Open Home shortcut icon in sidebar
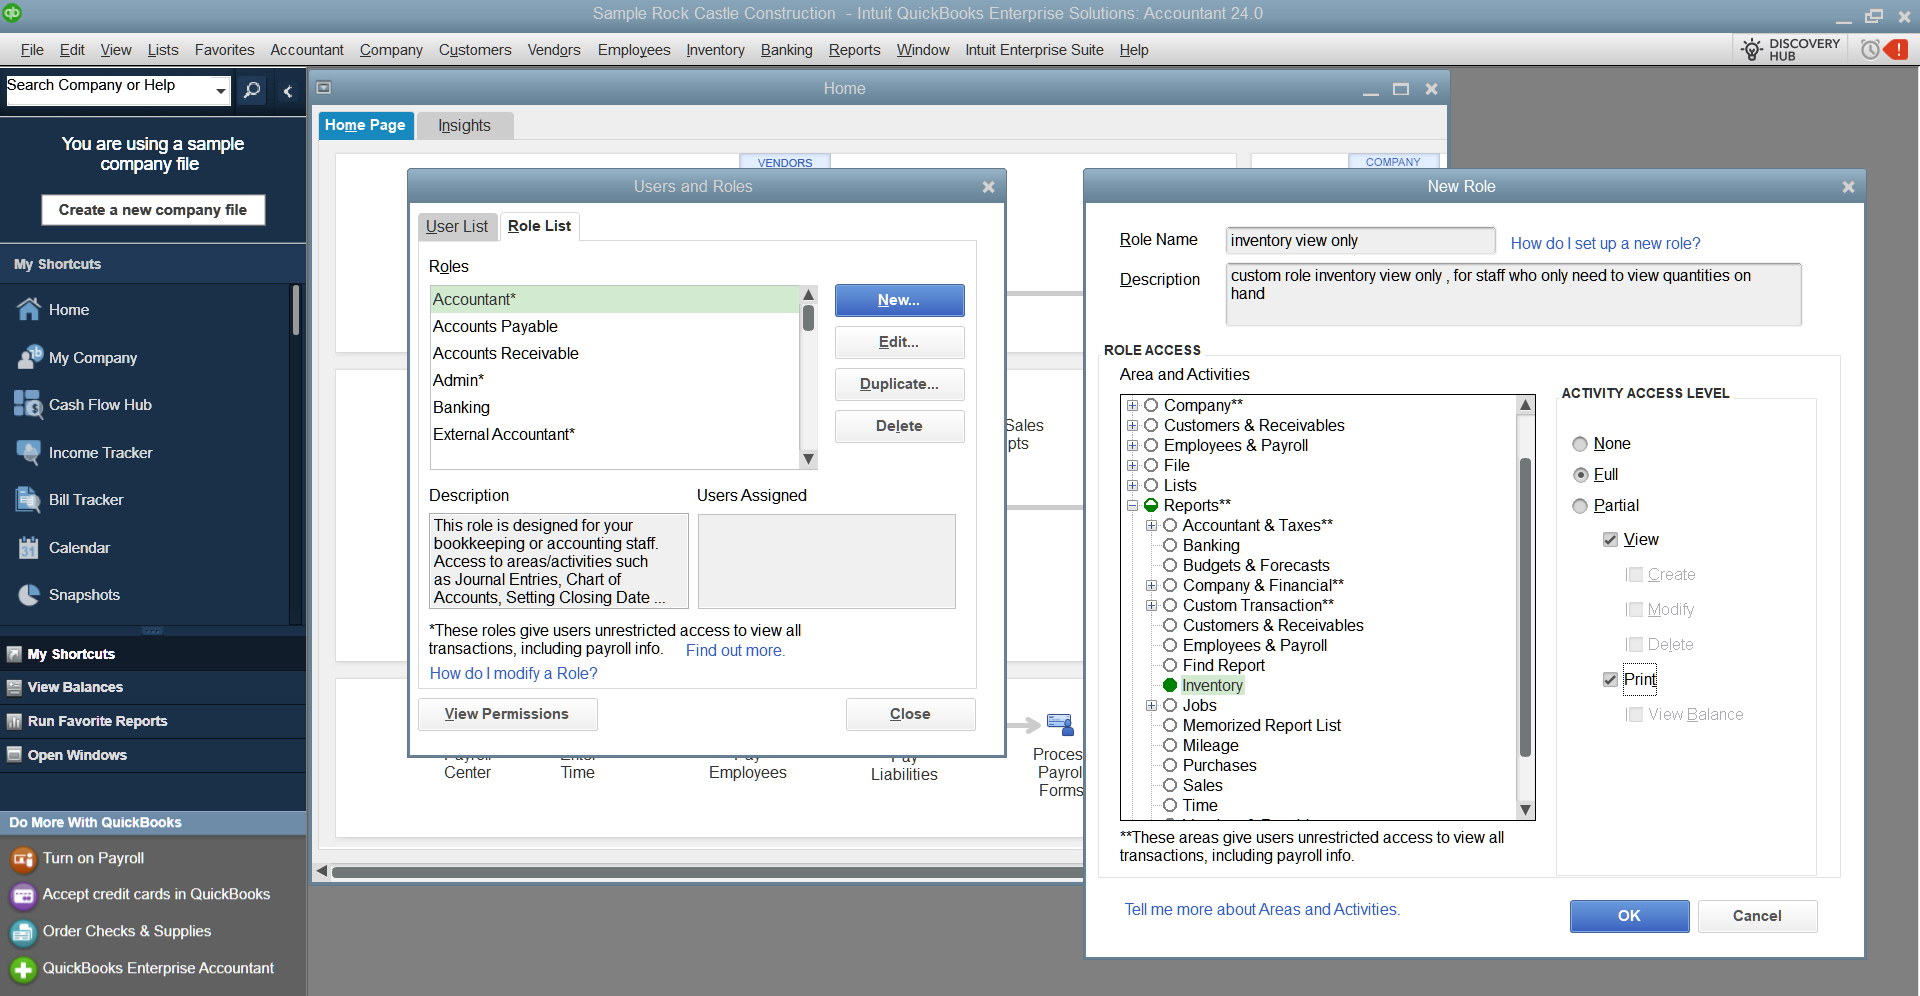Screen dimensions: 1920x996 [29, 310]
